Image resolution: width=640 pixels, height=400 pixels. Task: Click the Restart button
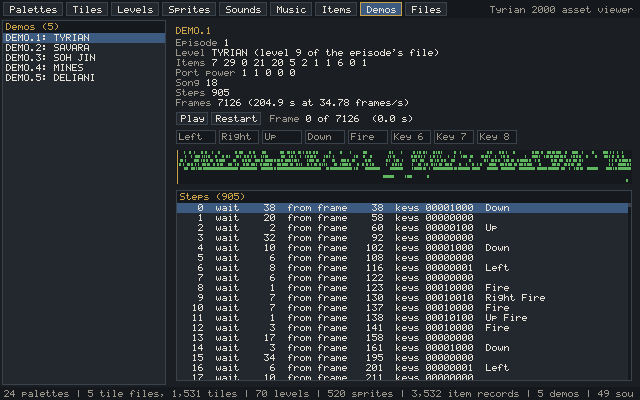236,119
